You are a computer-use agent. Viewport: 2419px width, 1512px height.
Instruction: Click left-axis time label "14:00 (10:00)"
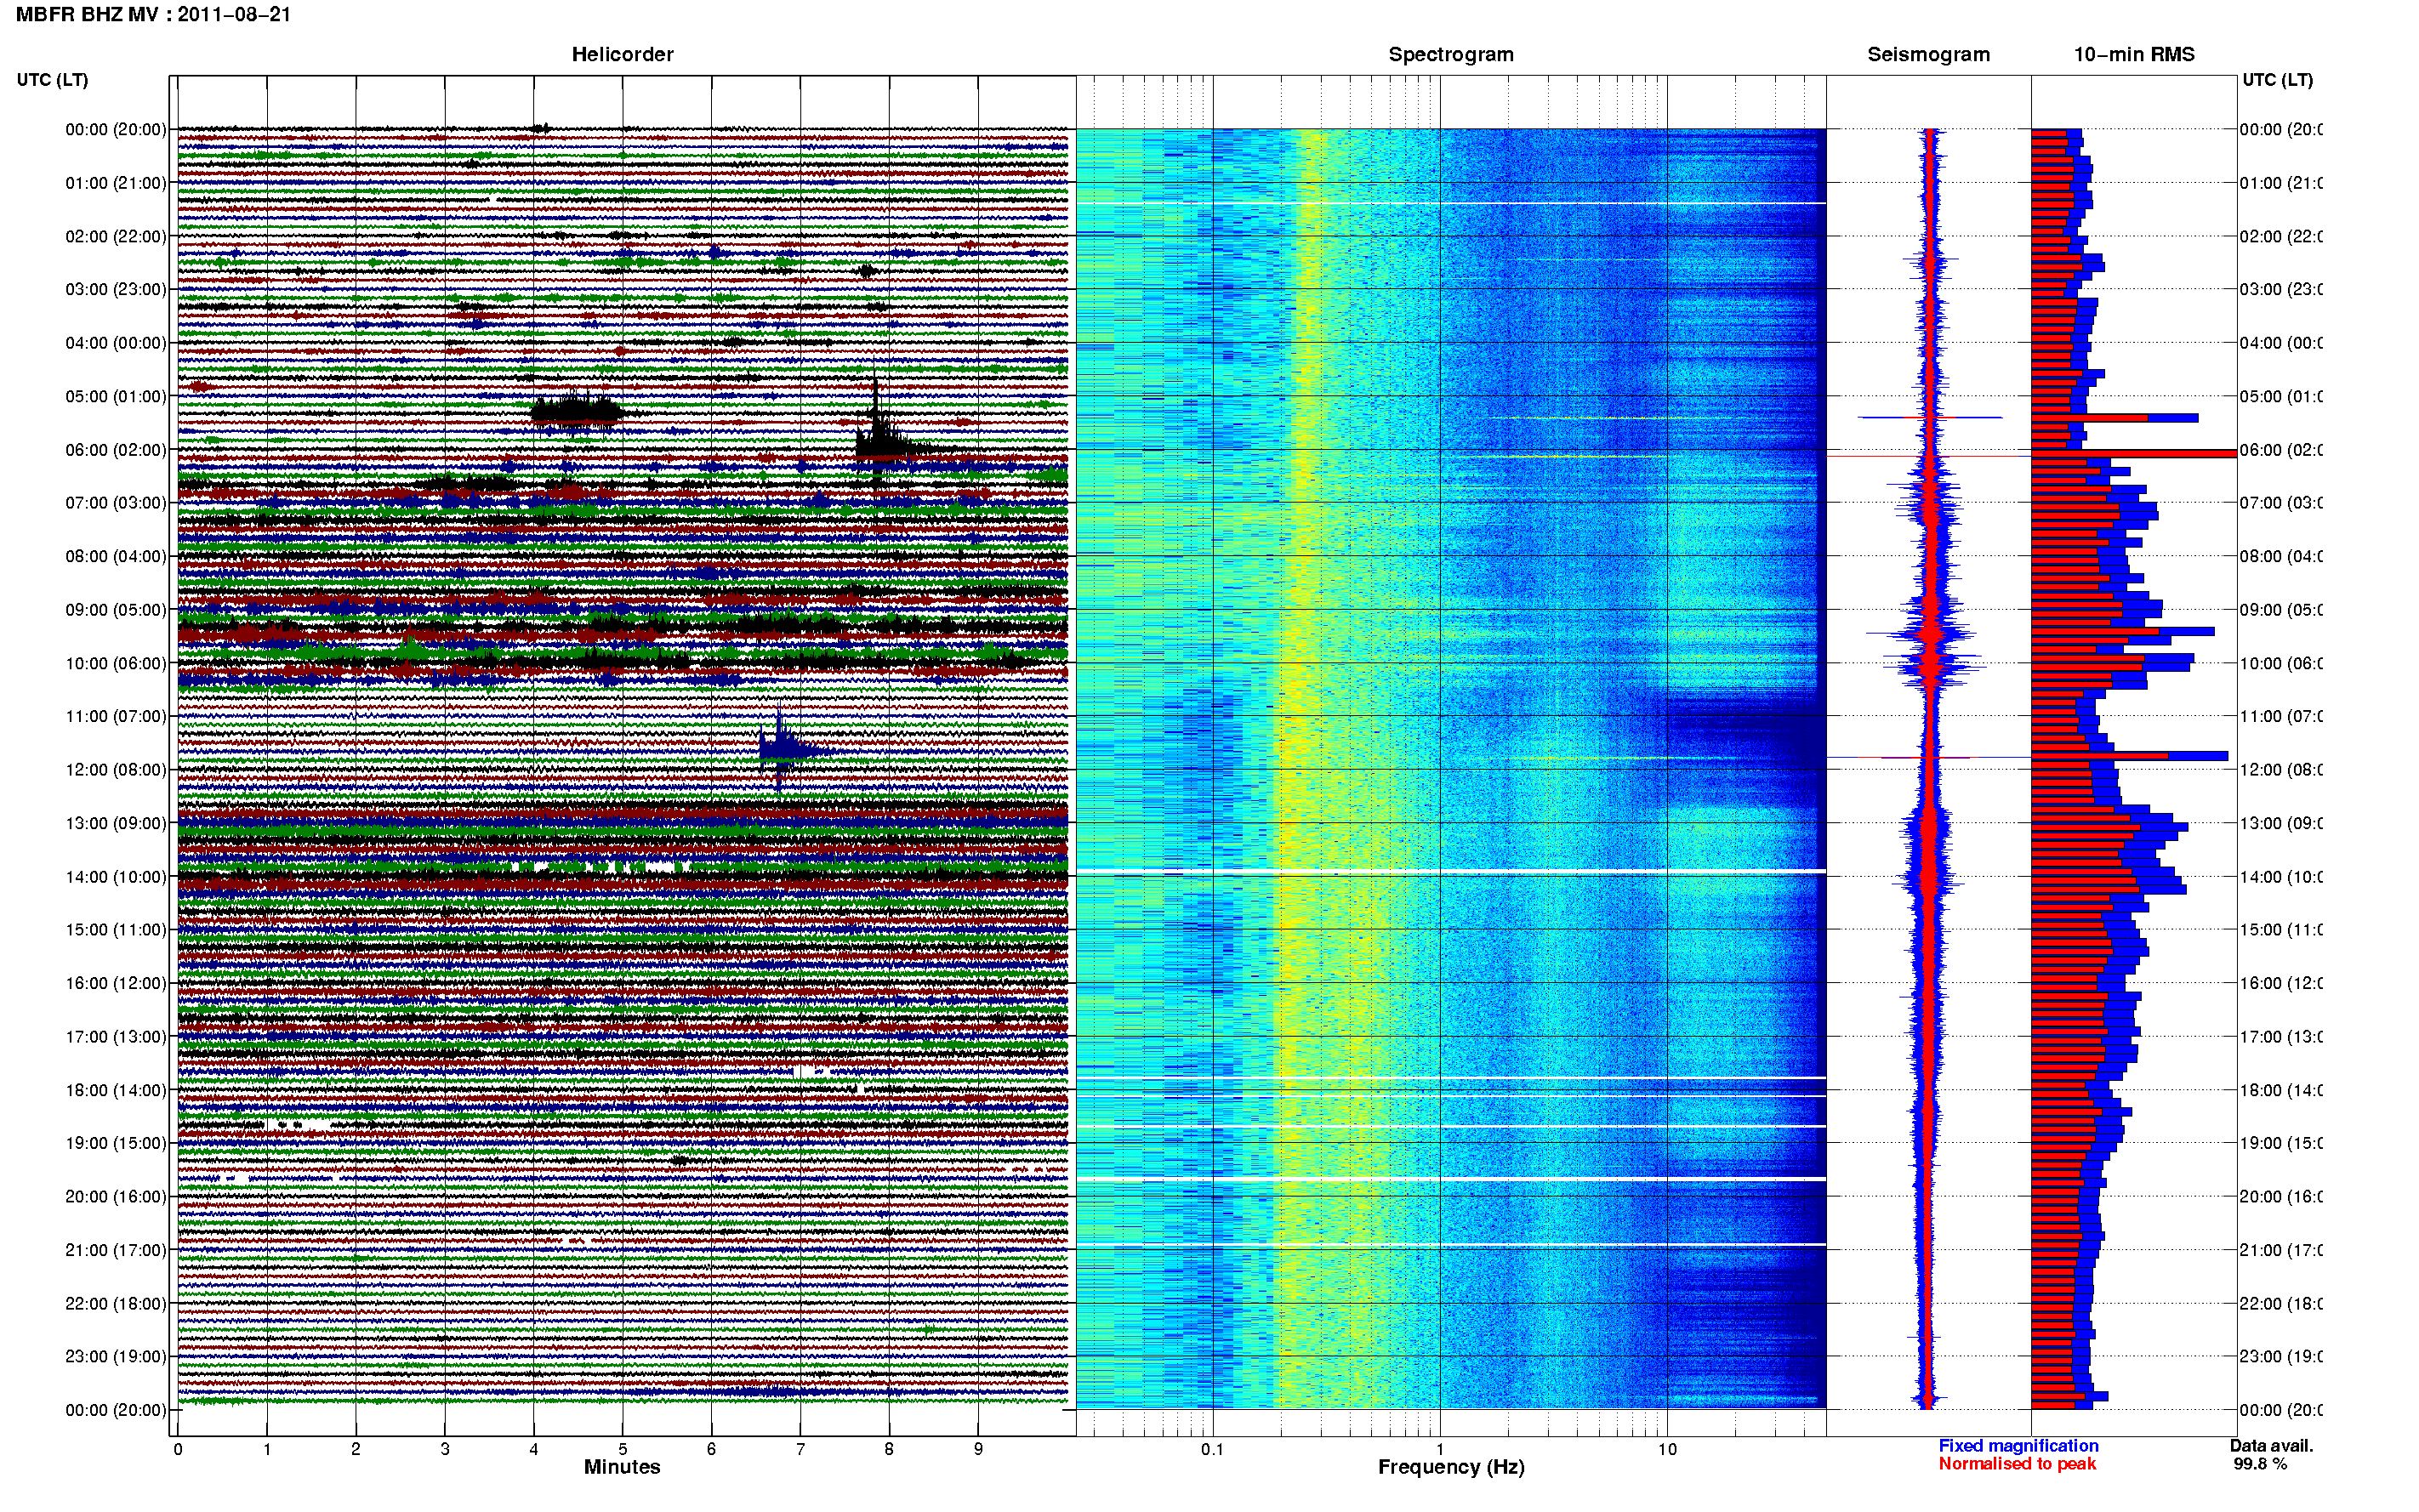[x=116, y=877]
